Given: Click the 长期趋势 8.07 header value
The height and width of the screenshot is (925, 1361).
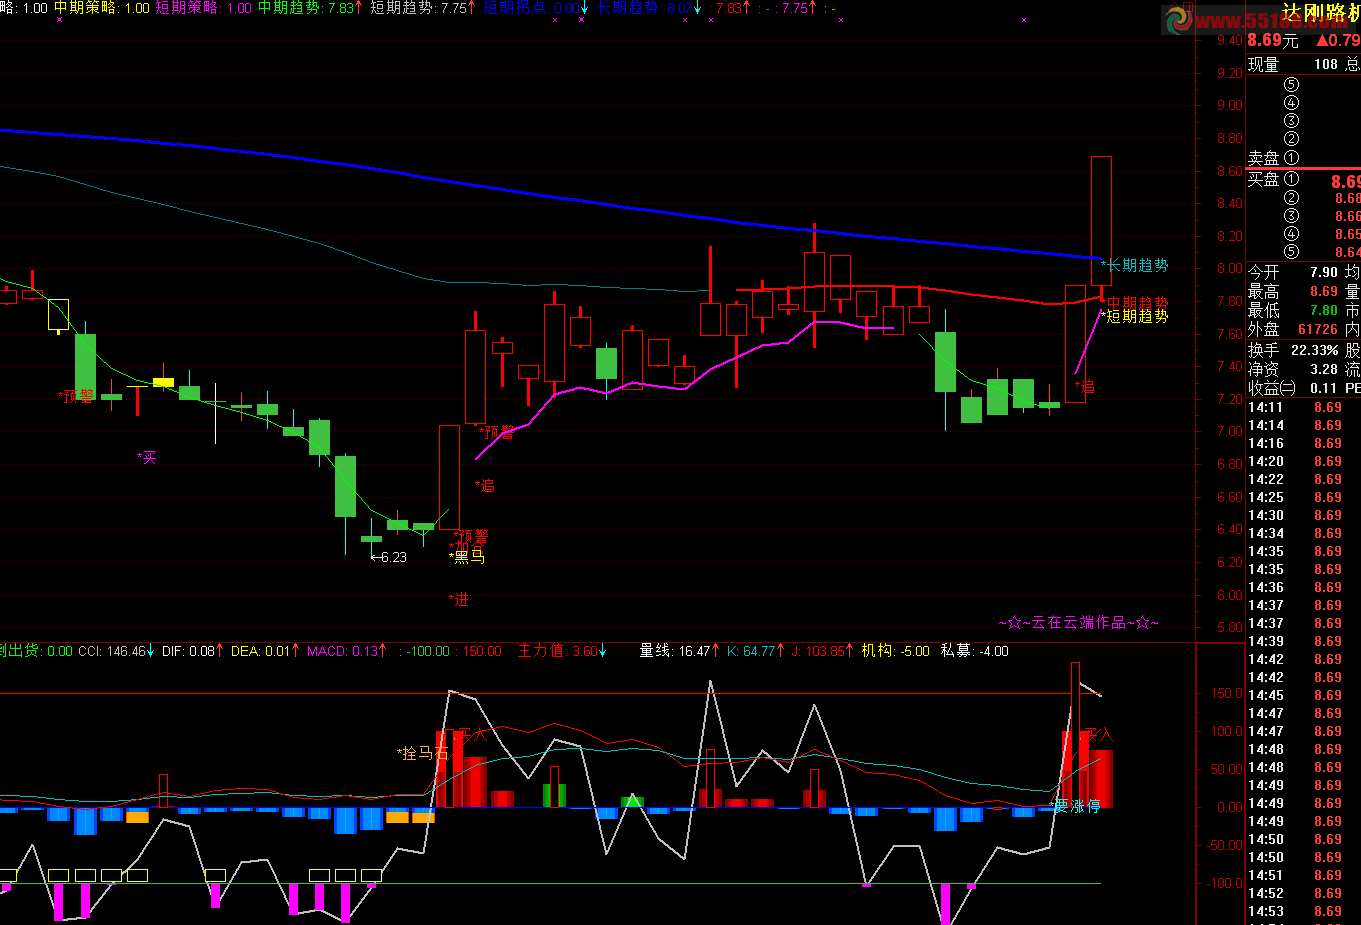Looking at the screenshot, I should (649, 8).
